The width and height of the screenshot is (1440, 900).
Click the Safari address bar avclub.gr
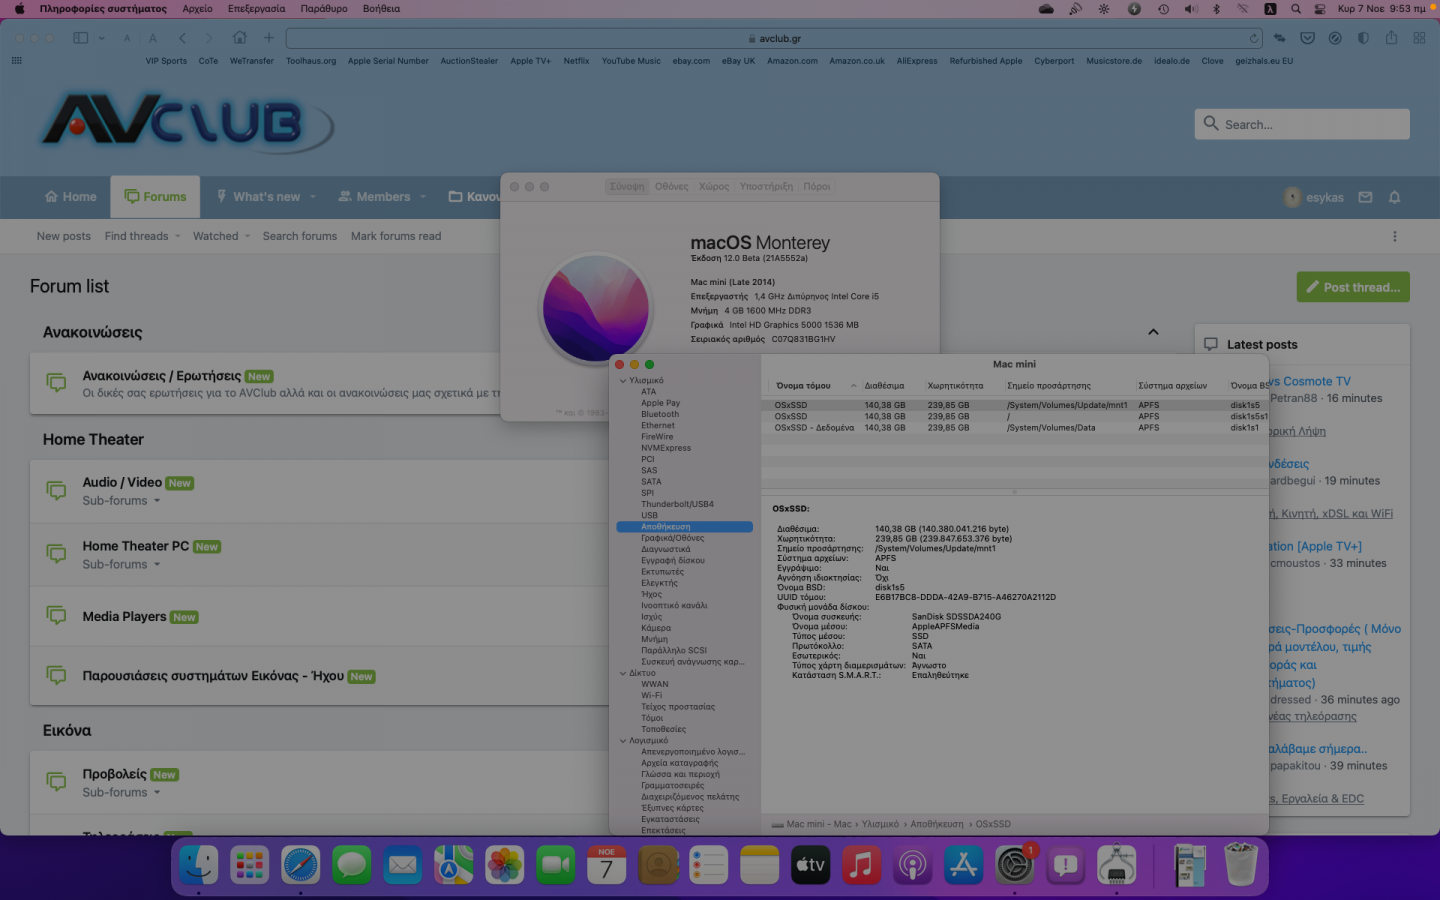point(775,38)
